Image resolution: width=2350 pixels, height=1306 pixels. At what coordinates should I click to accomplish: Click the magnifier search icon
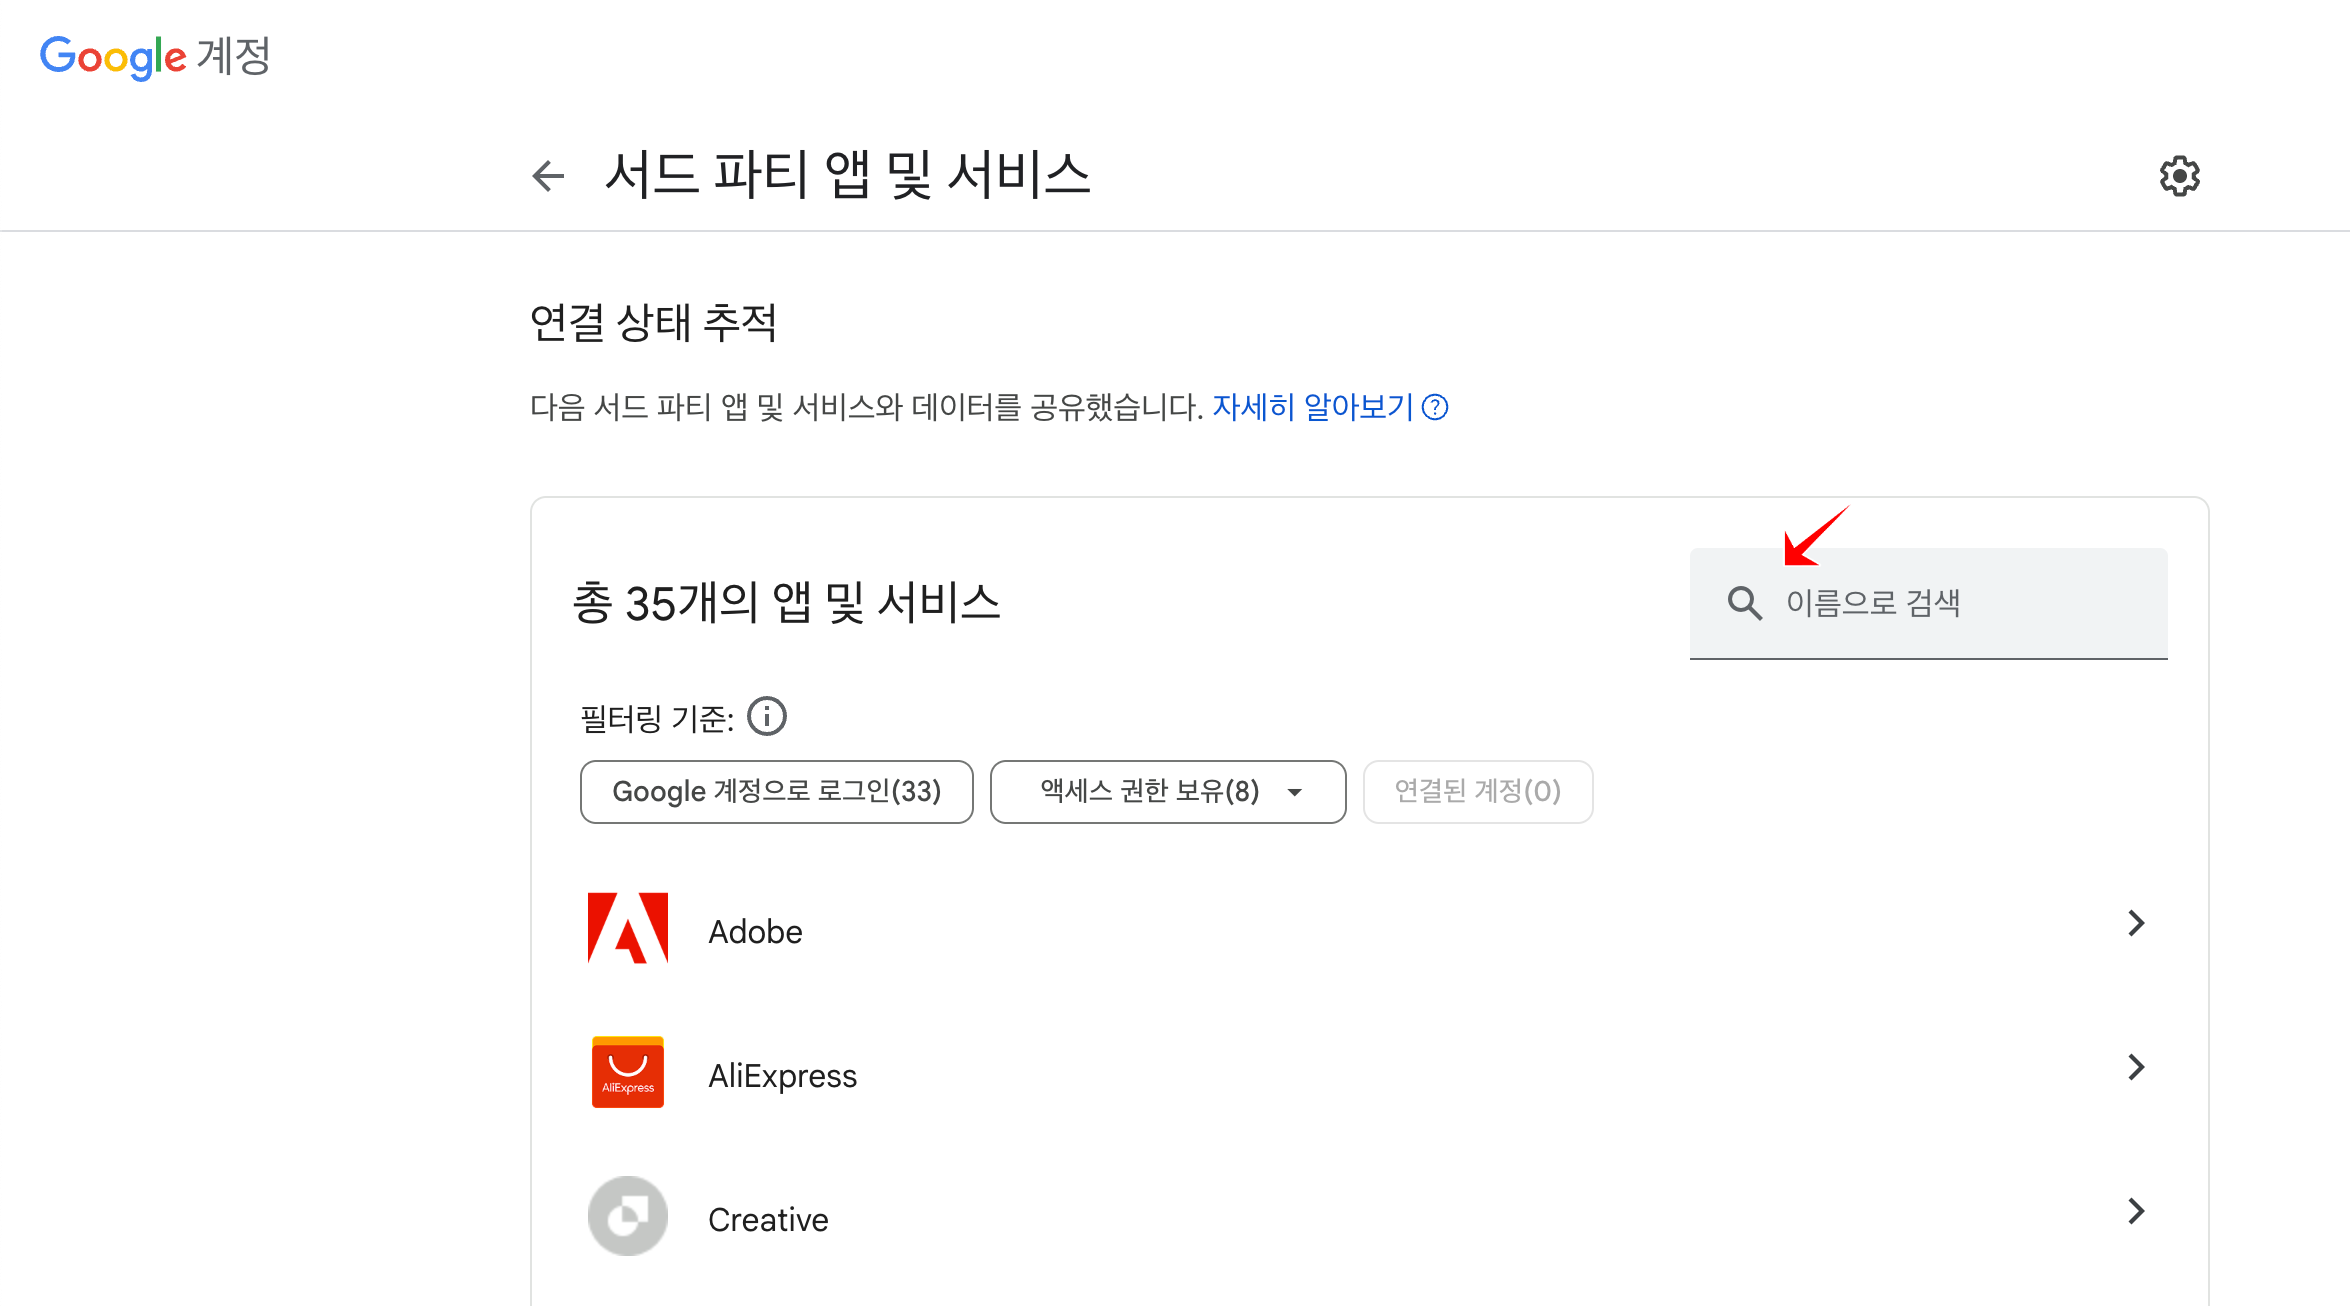pyautogui.click(x=1744, y=603)
